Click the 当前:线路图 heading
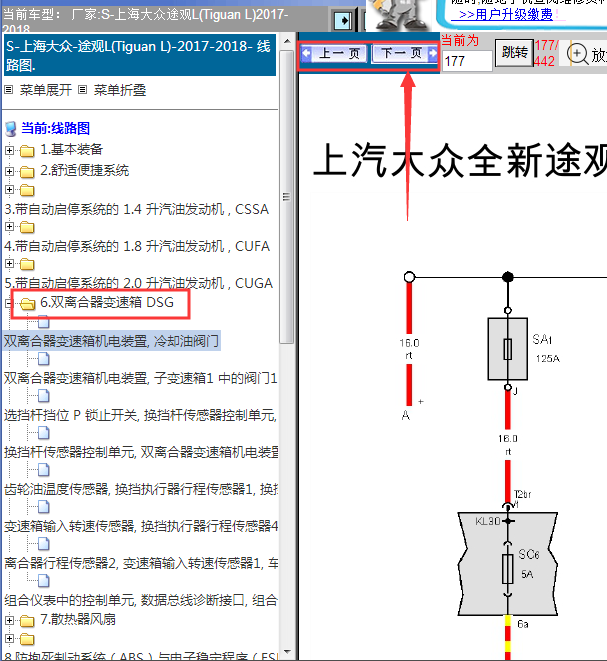The image size is (607, 661). [x=56, y=128]
